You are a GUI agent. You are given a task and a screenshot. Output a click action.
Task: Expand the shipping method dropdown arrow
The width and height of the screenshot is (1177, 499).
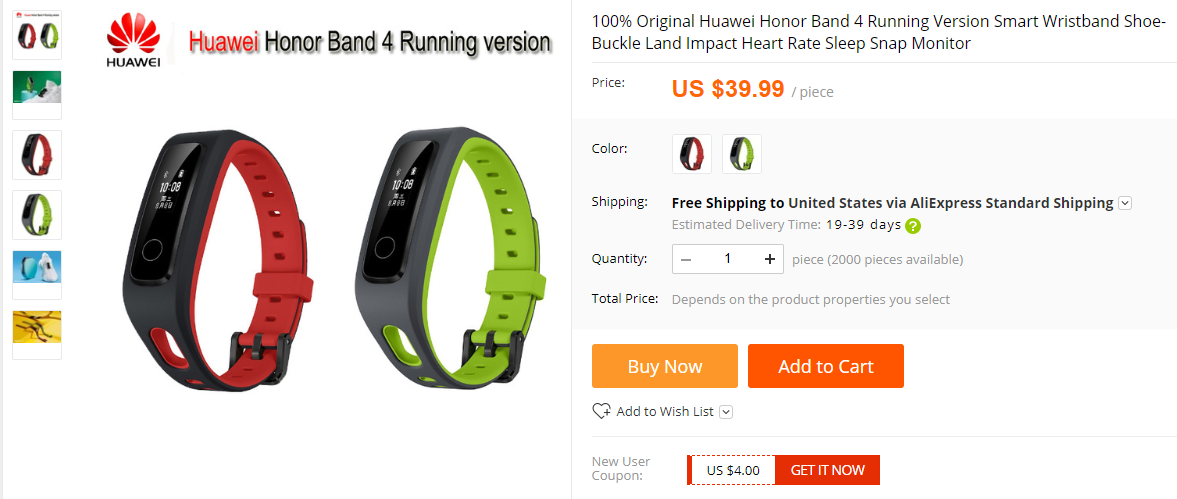[x=1124, y=203]
